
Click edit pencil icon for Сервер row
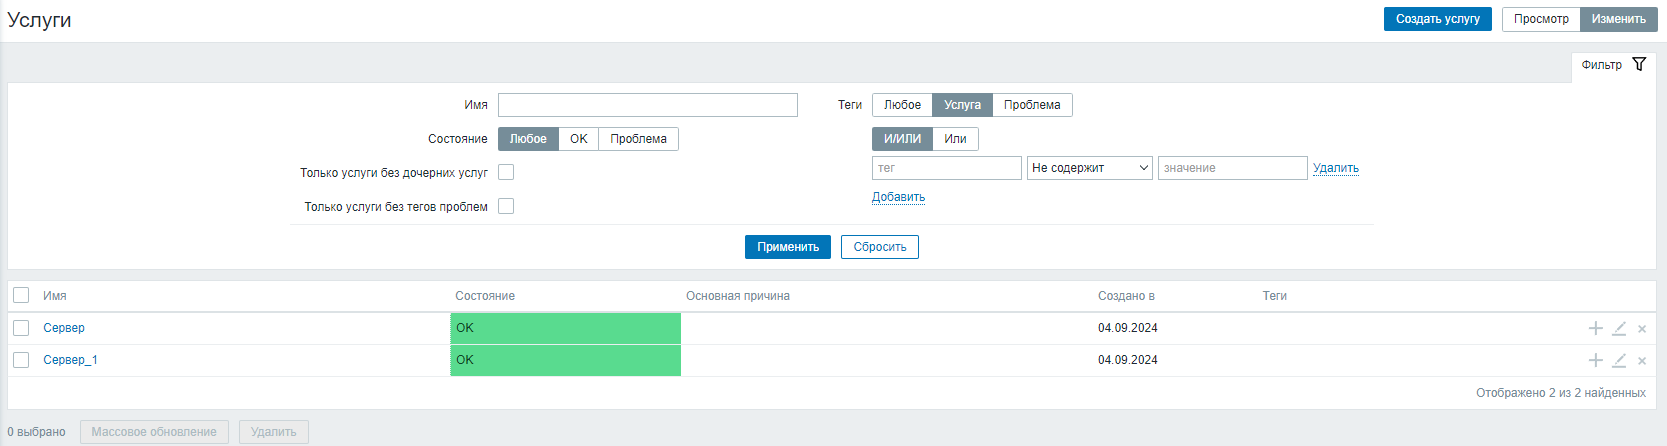click(x=1619, y=328)
